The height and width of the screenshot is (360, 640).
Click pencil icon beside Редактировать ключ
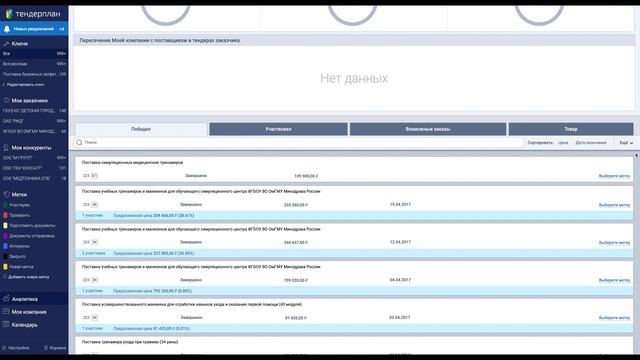click(x=4, y=85)
